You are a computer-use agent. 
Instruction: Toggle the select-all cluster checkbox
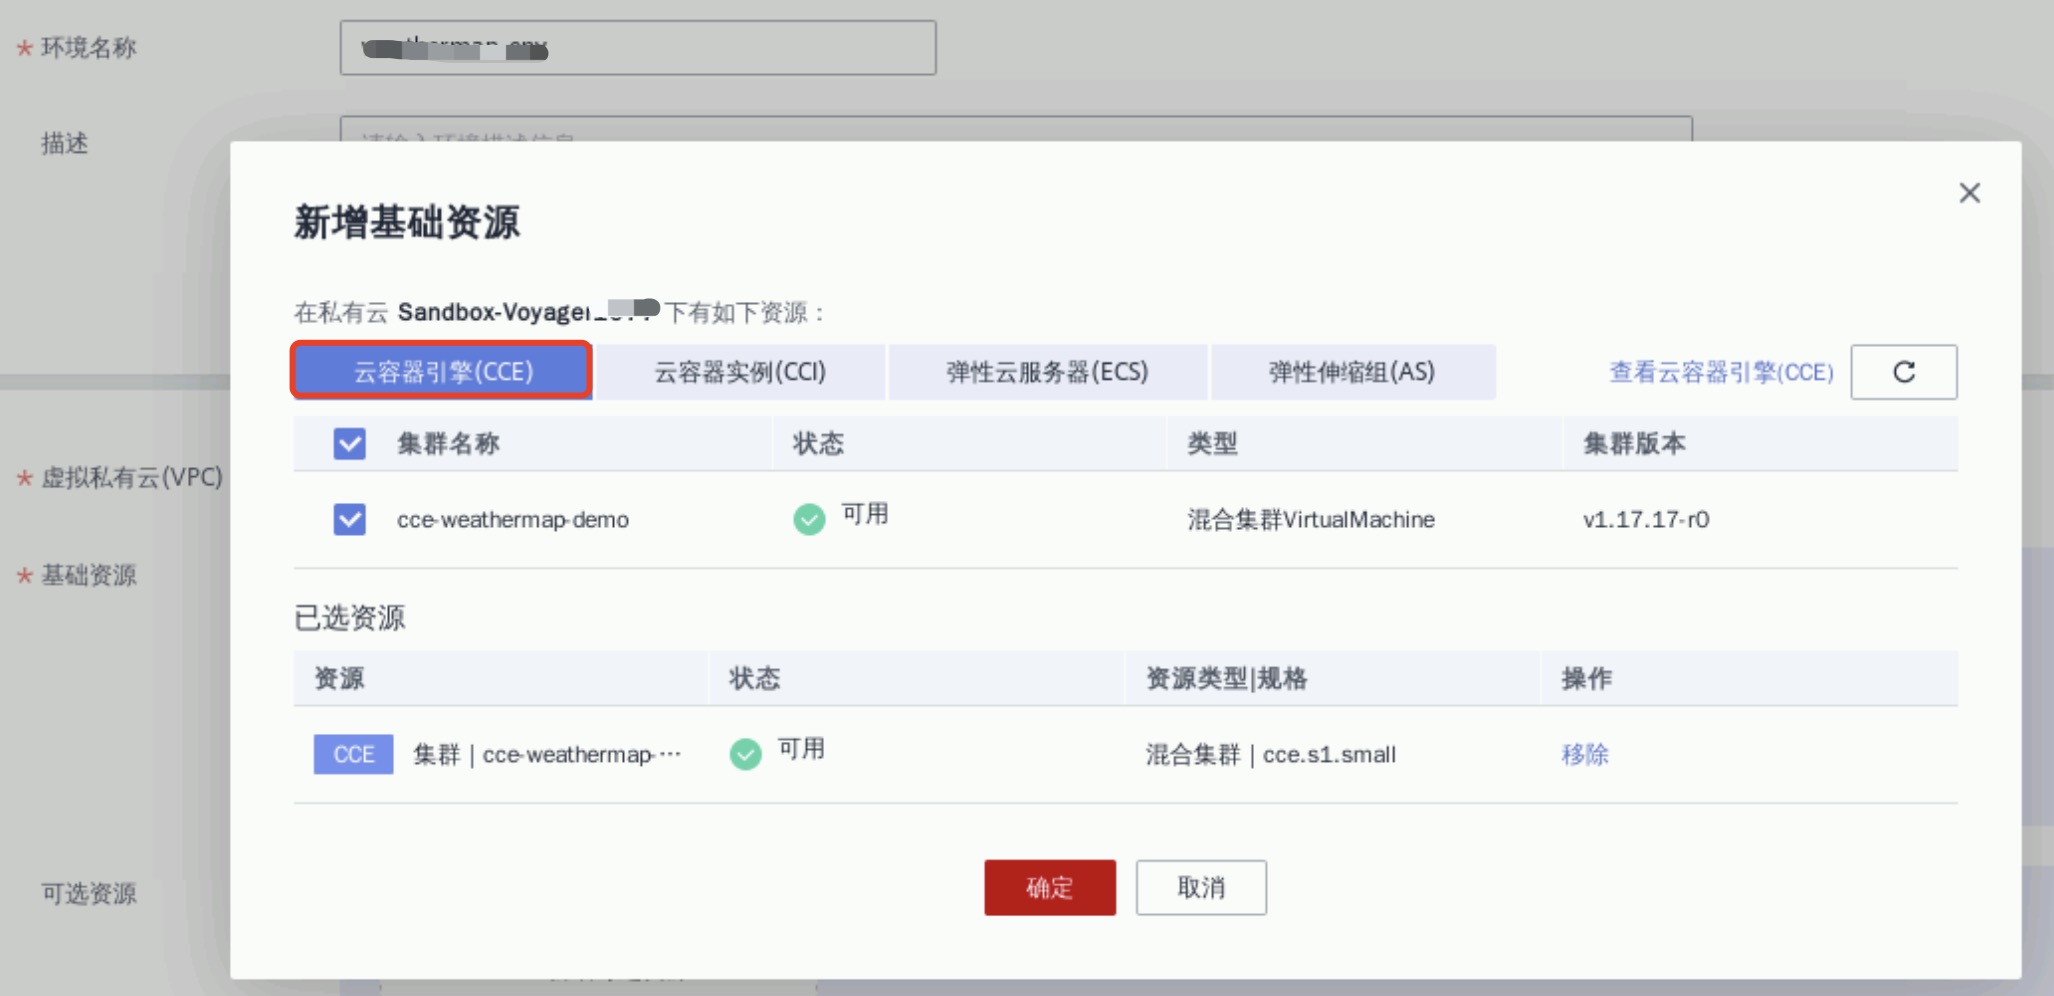pyautogui.click(x=349, y=444)
